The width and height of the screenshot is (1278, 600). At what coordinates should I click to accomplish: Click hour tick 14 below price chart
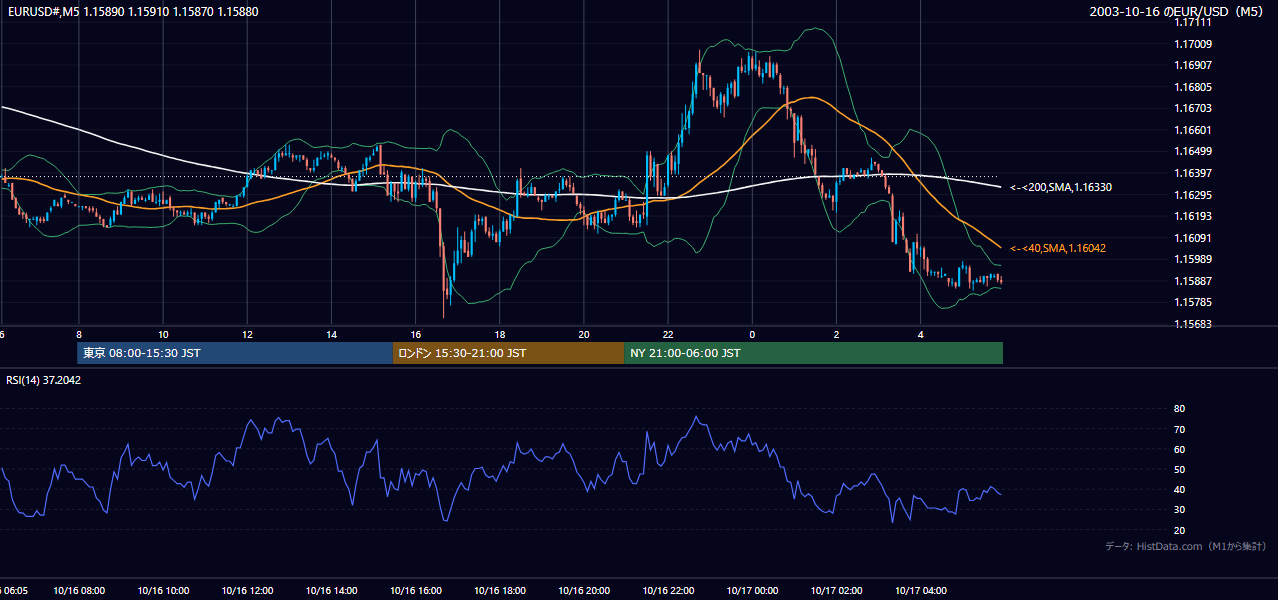point(331,335)
